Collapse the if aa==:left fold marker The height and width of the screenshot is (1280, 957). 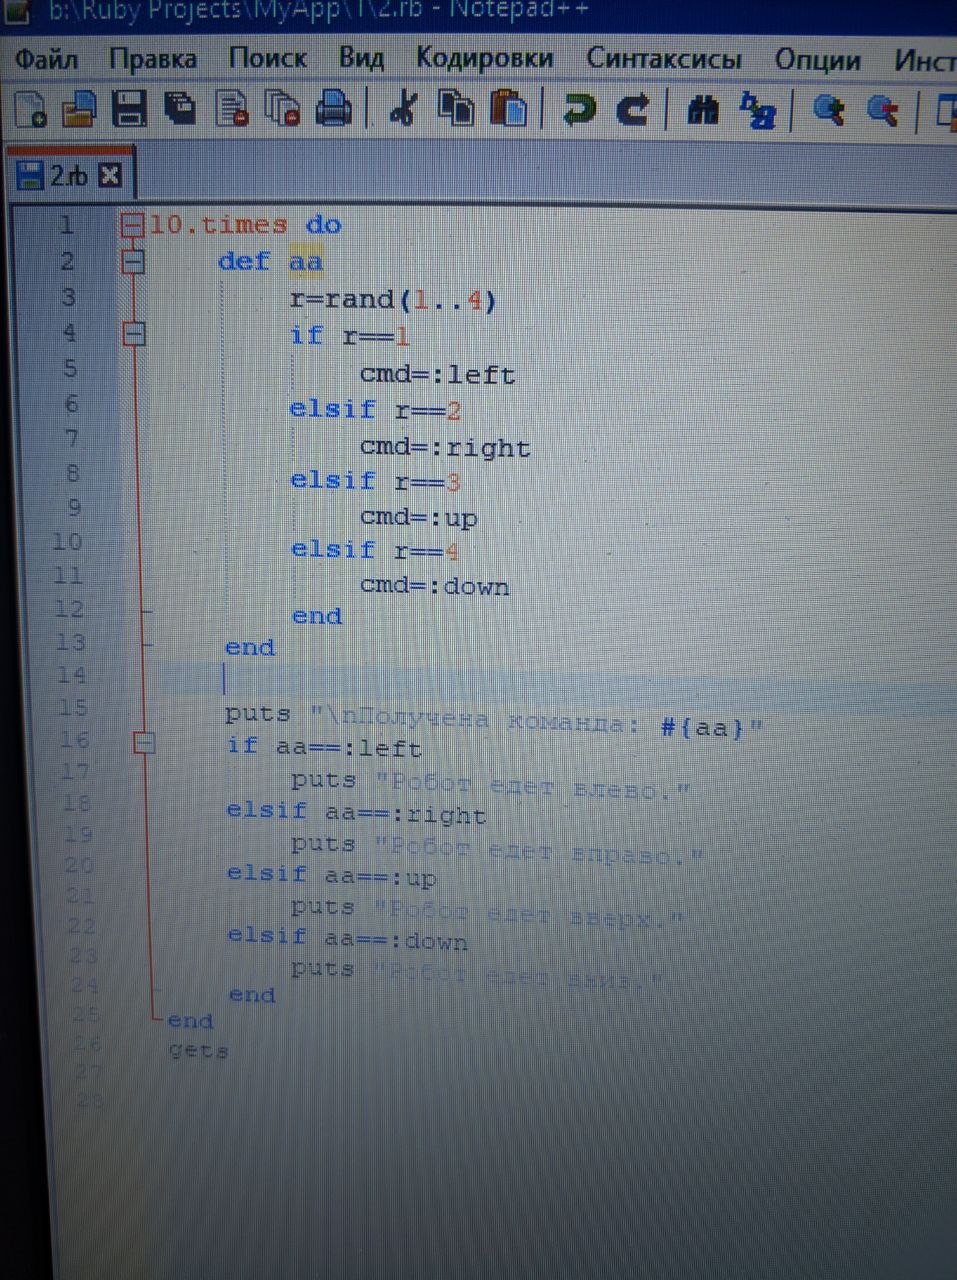click(144, 743)
